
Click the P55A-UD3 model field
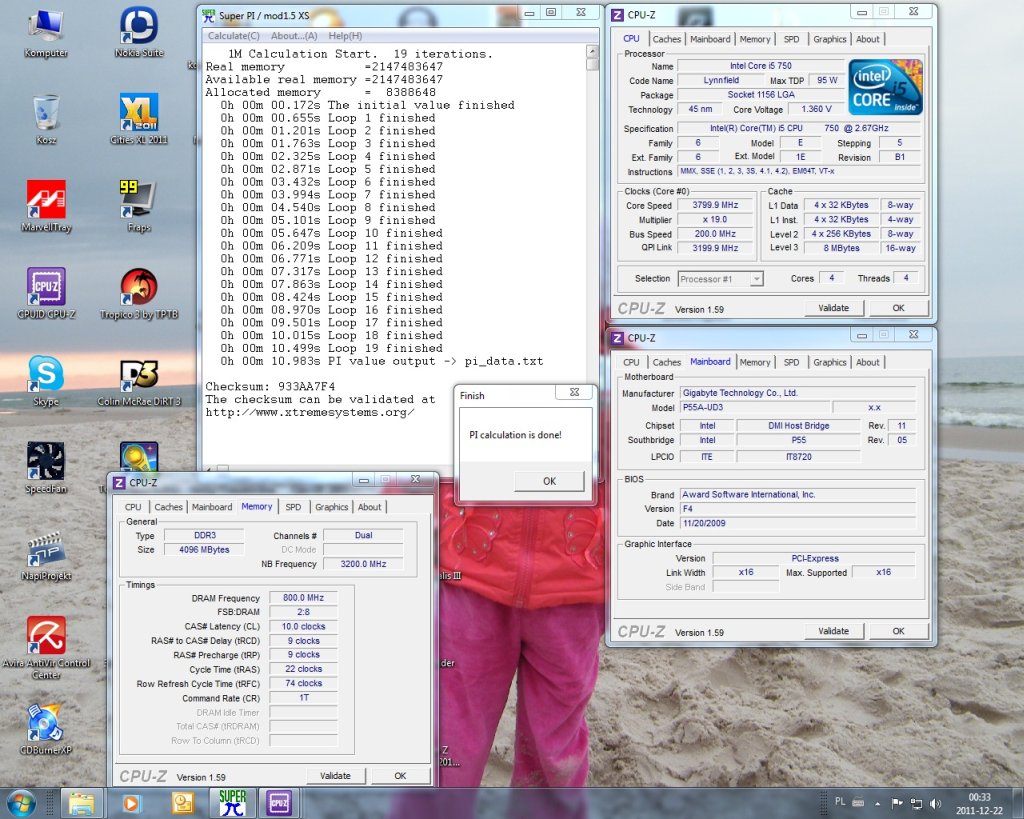coord(754,408)
